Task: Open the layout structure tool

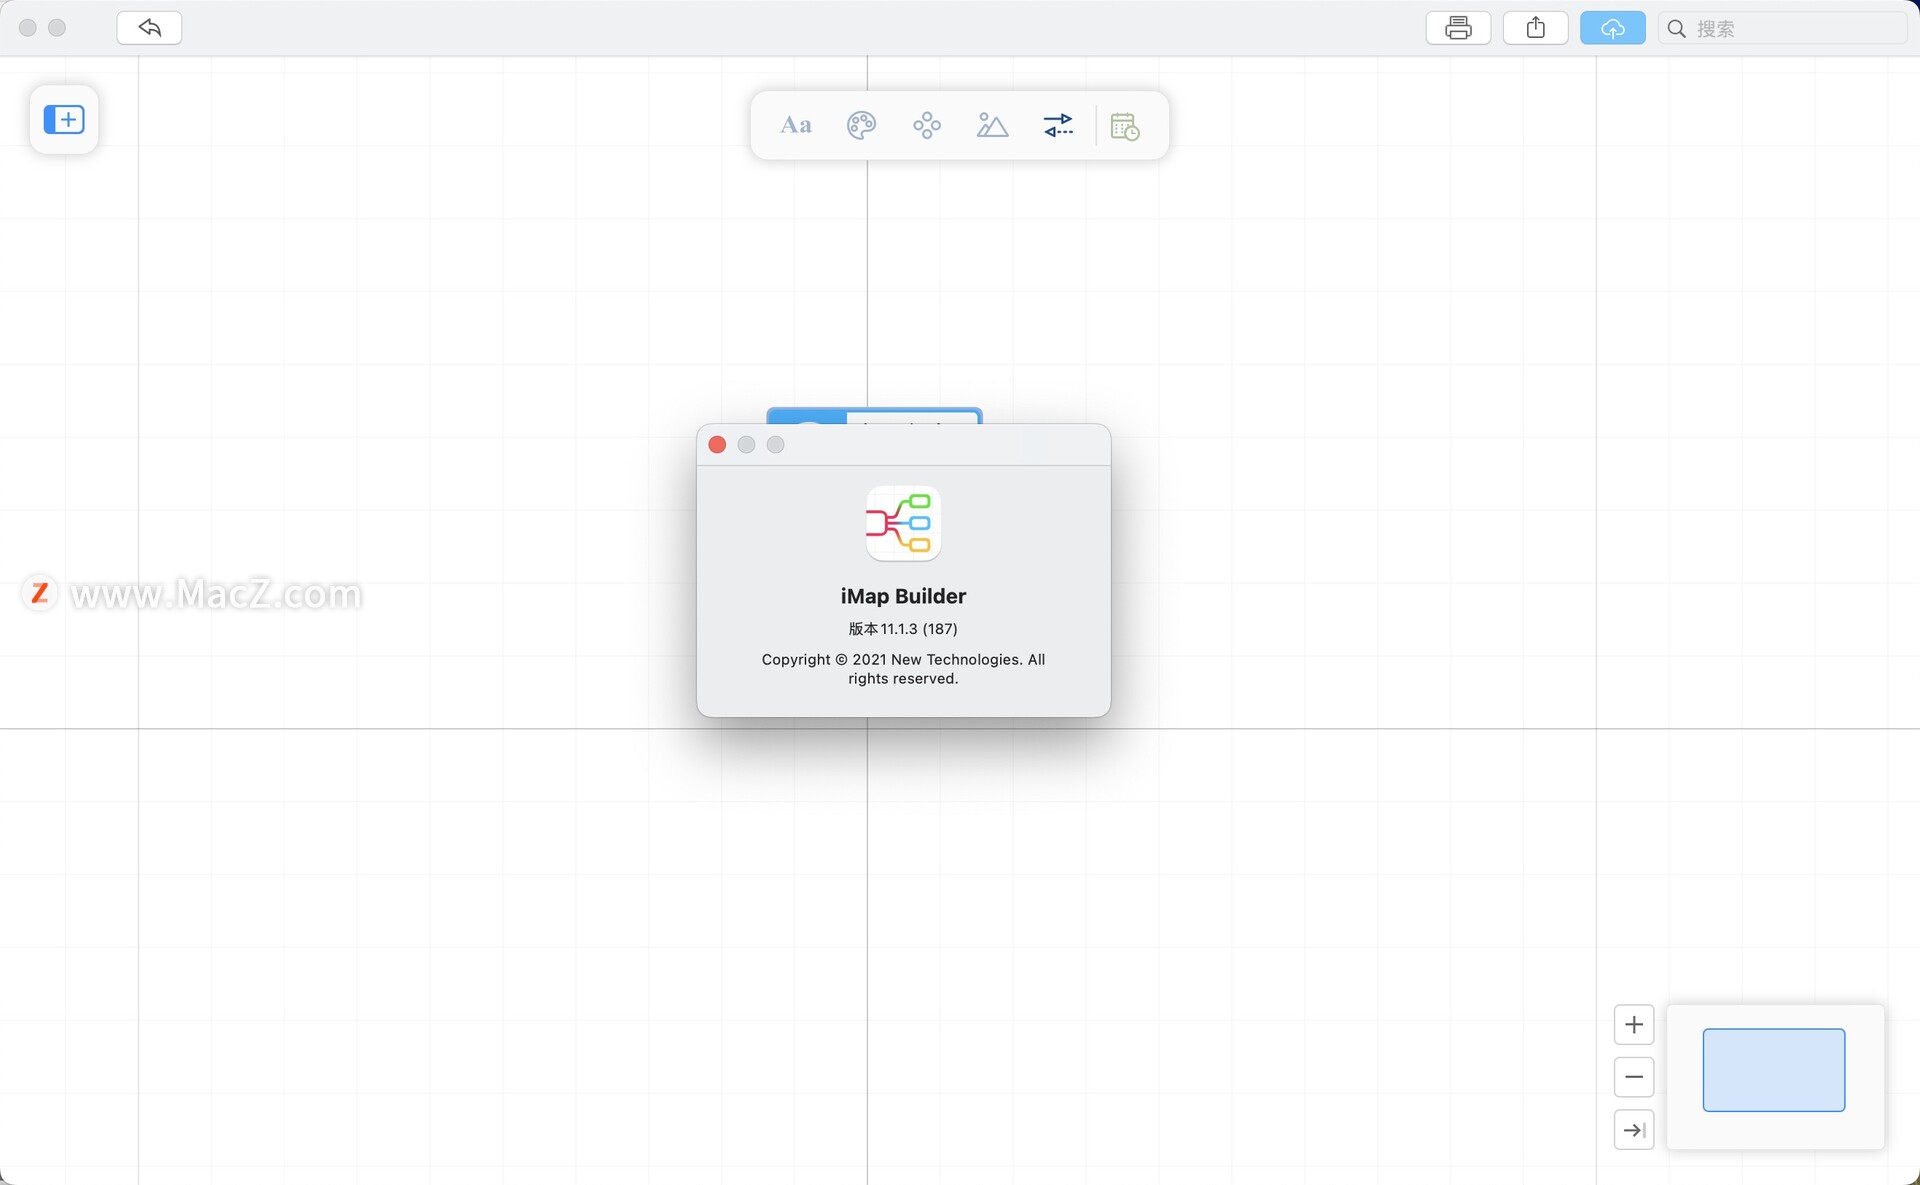Action: pyautogui.click(x=927, y=126)
